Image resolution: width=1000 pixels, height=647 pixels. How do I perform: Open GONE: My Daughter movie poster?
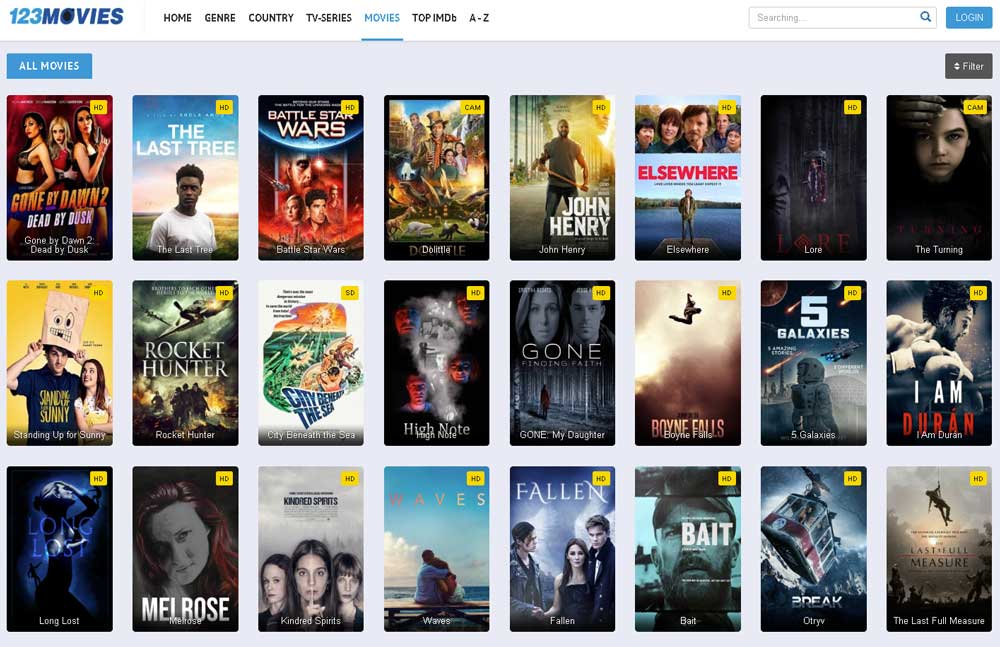tap(562, 362)
